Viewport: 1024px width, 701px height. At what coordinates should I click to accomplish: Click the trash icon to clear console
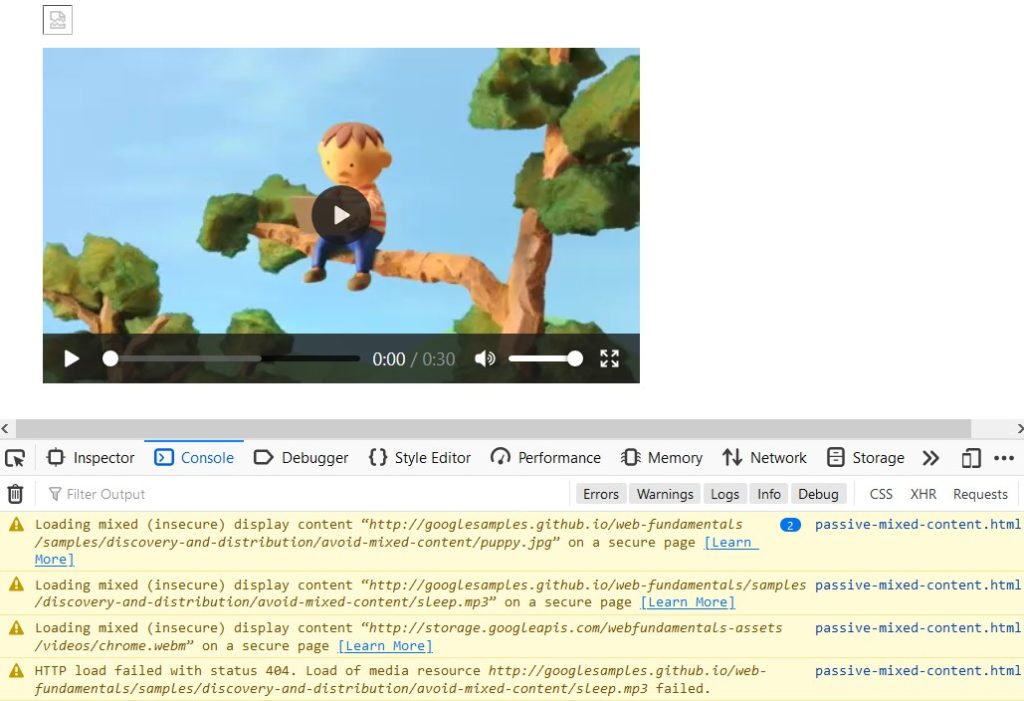15,494
